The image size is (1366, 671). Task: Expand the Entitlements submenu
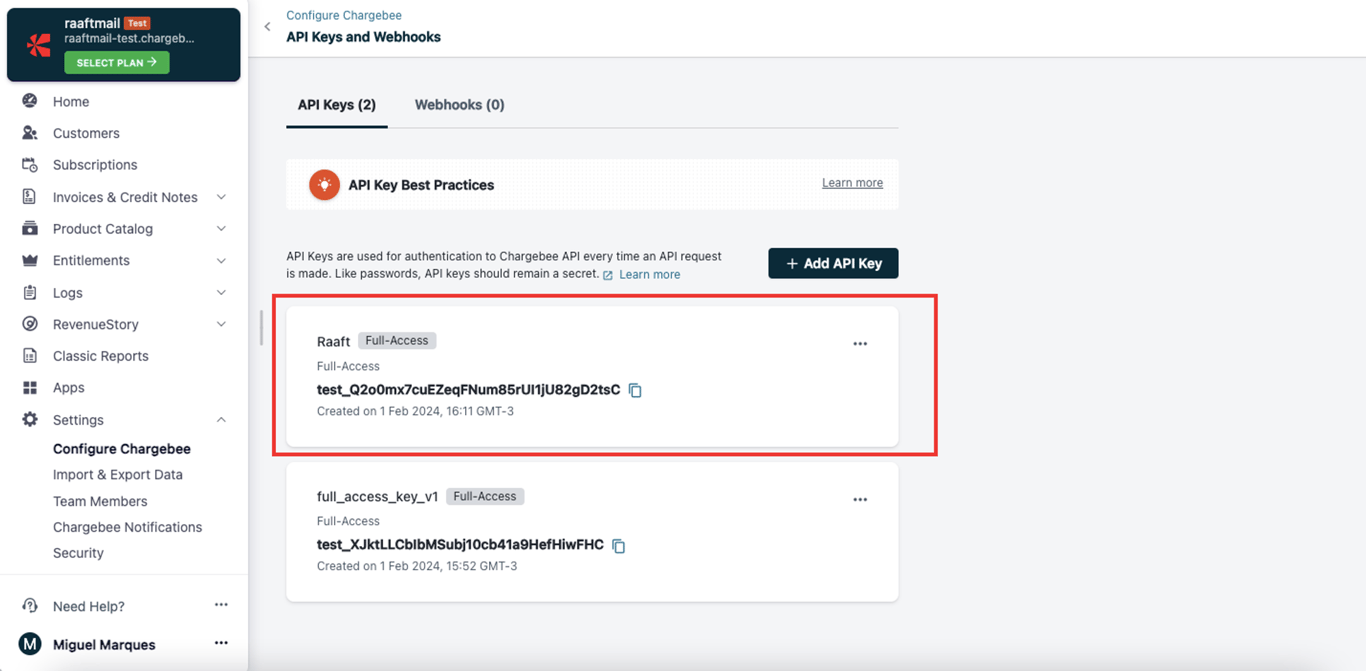pos(221,261)
